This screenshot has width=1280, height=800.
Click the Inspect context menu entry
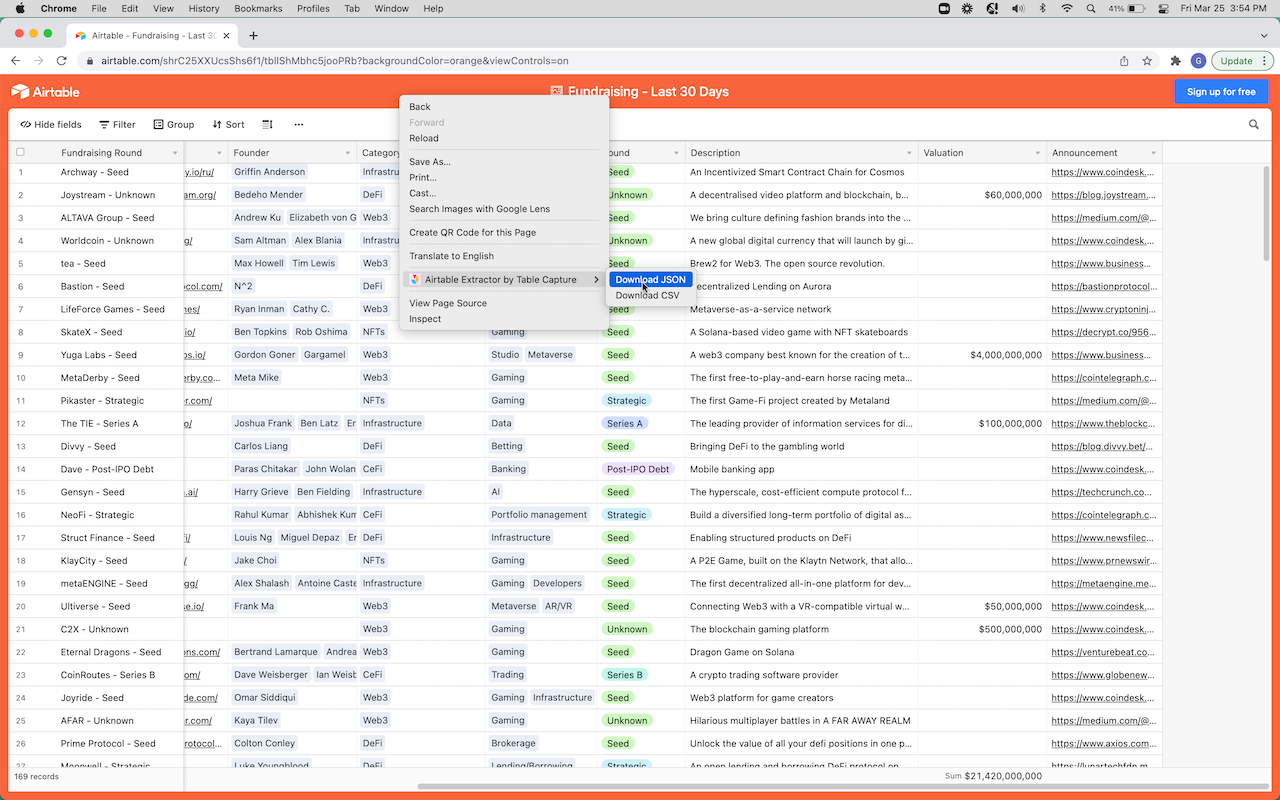click(425, 319)
